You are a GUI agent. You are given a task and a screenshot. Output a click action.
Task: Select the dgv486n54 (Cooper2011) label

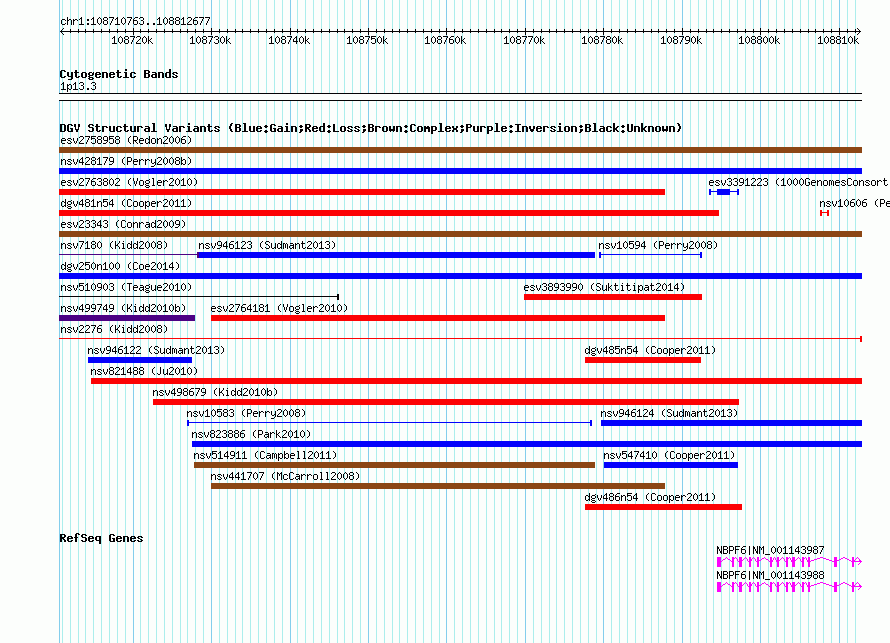(x=650, y=497)
